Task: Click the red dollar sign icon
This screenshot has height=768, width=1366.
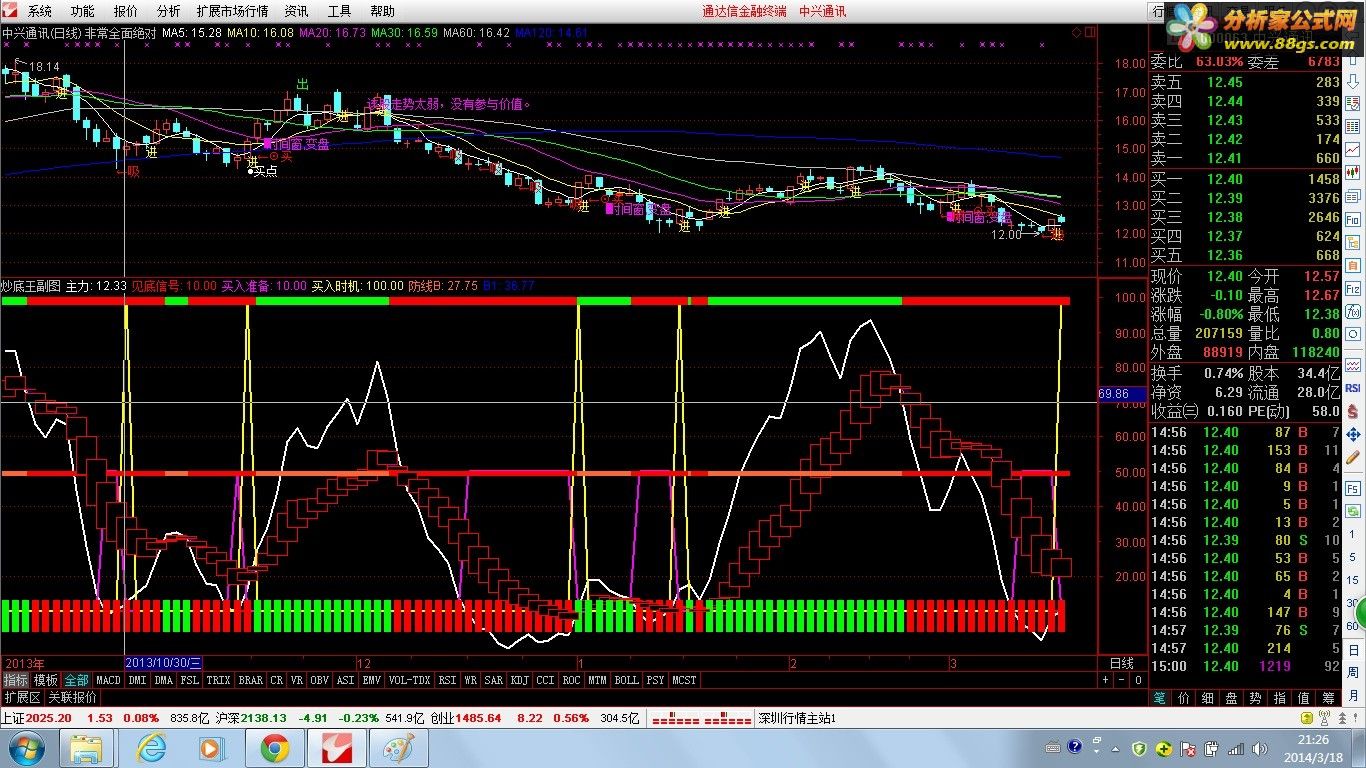Action: coord(1352,411)
